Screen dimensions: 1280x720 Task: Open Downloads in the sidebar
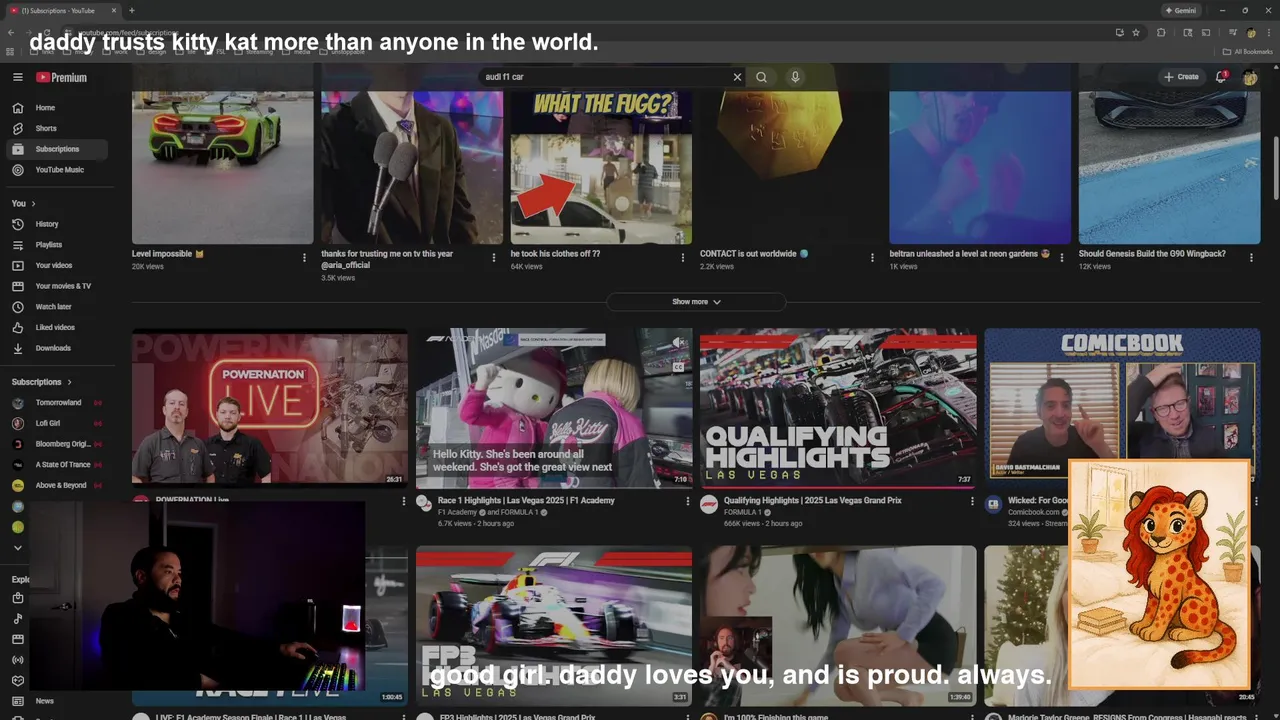[x=57, y=348]
